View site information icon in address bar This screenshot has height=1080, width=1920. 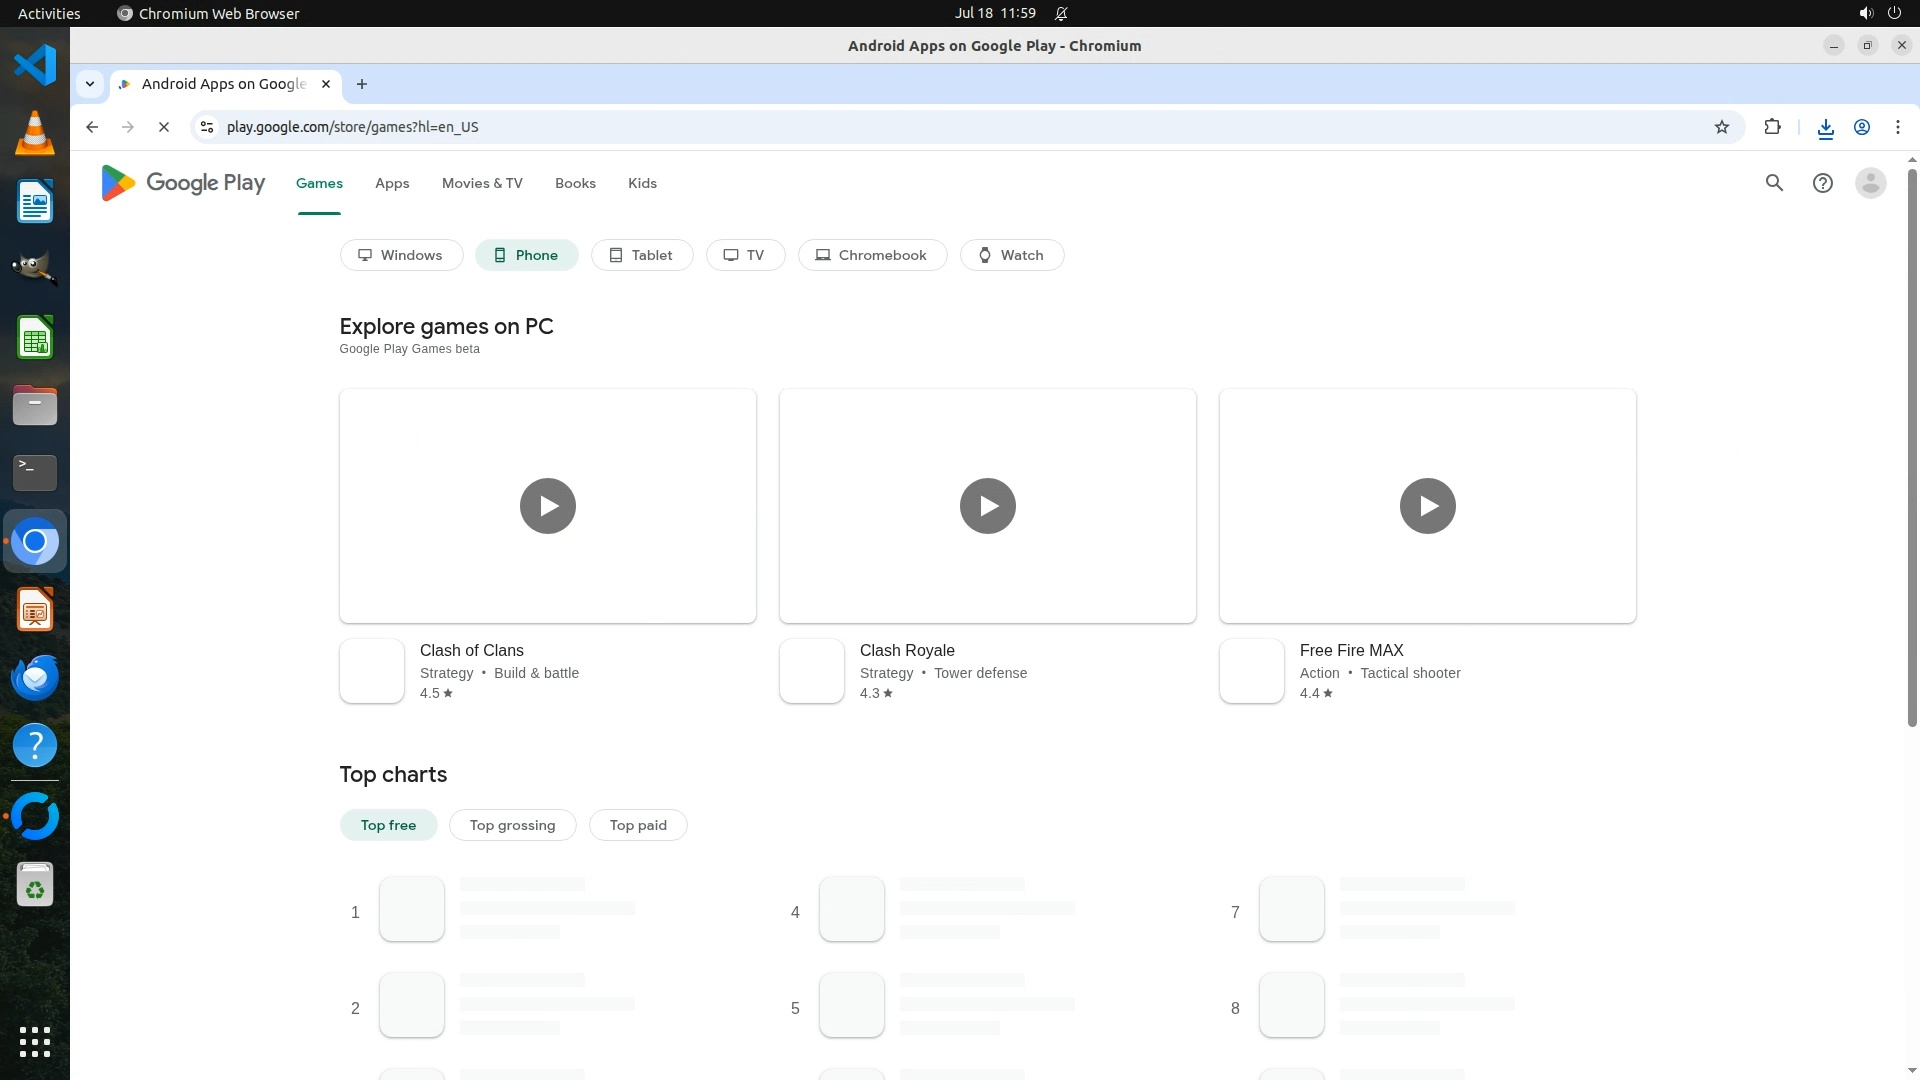(x=207, y=127)
